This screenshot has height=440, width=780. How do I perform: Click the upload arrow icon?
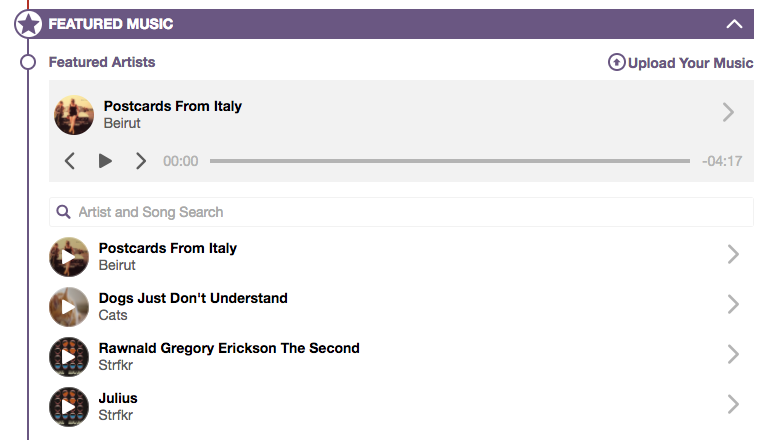[x=617, y=62]
